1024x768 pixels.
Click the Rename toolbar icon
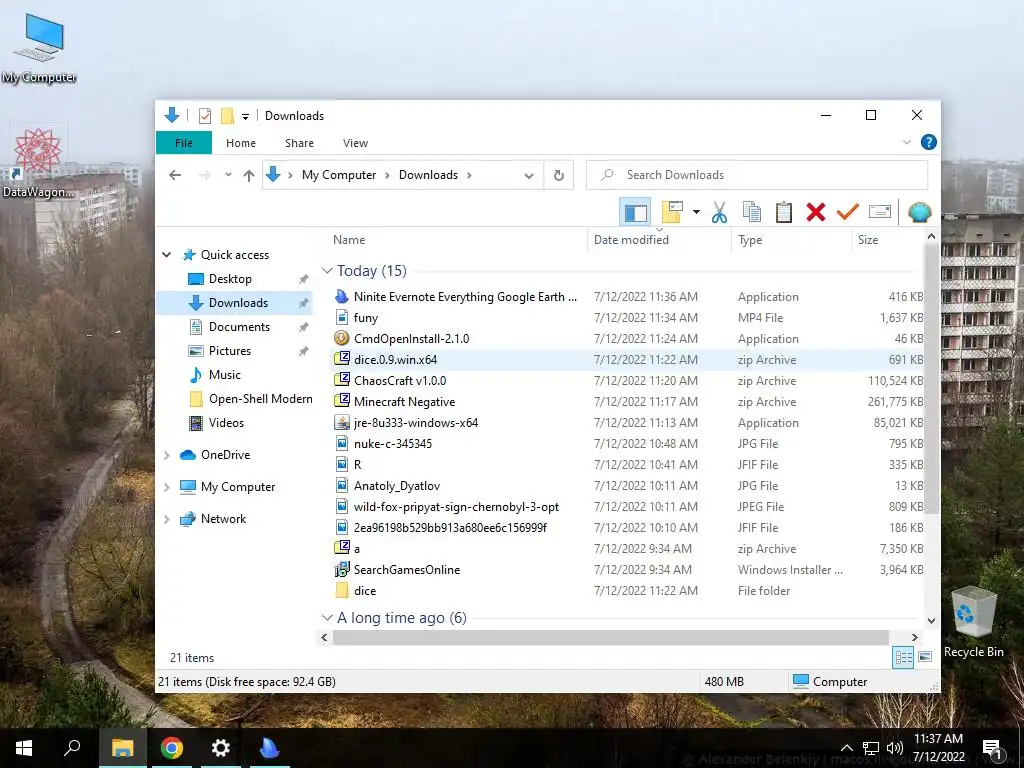click(x=880, y=212)
